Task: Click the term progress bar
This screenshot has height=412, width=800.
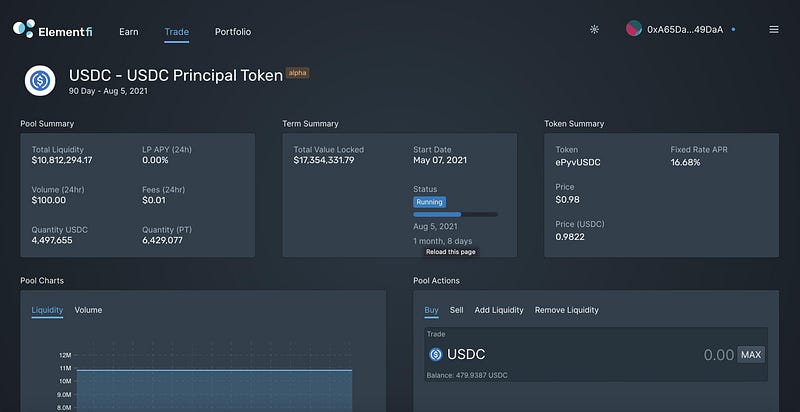Action: pyautogui.click(x=456, y=215)
